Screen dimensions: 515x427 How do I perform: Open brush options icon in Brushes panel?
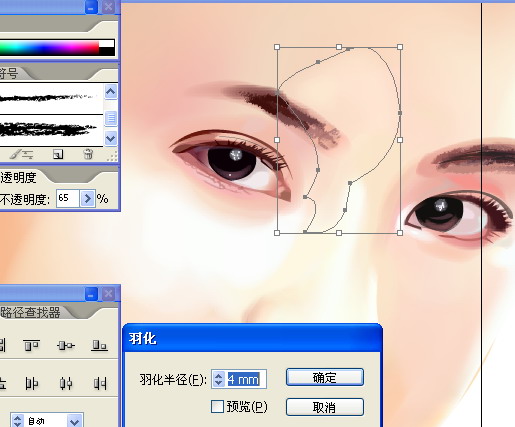tap(21, 154)
